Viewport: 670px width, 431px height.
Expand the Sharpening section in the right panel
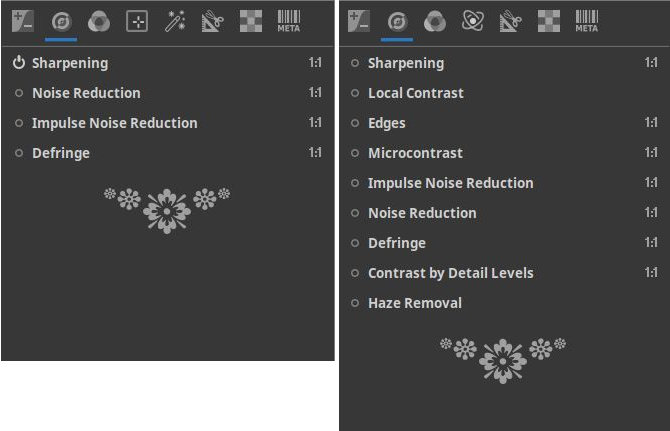(406, 63)
